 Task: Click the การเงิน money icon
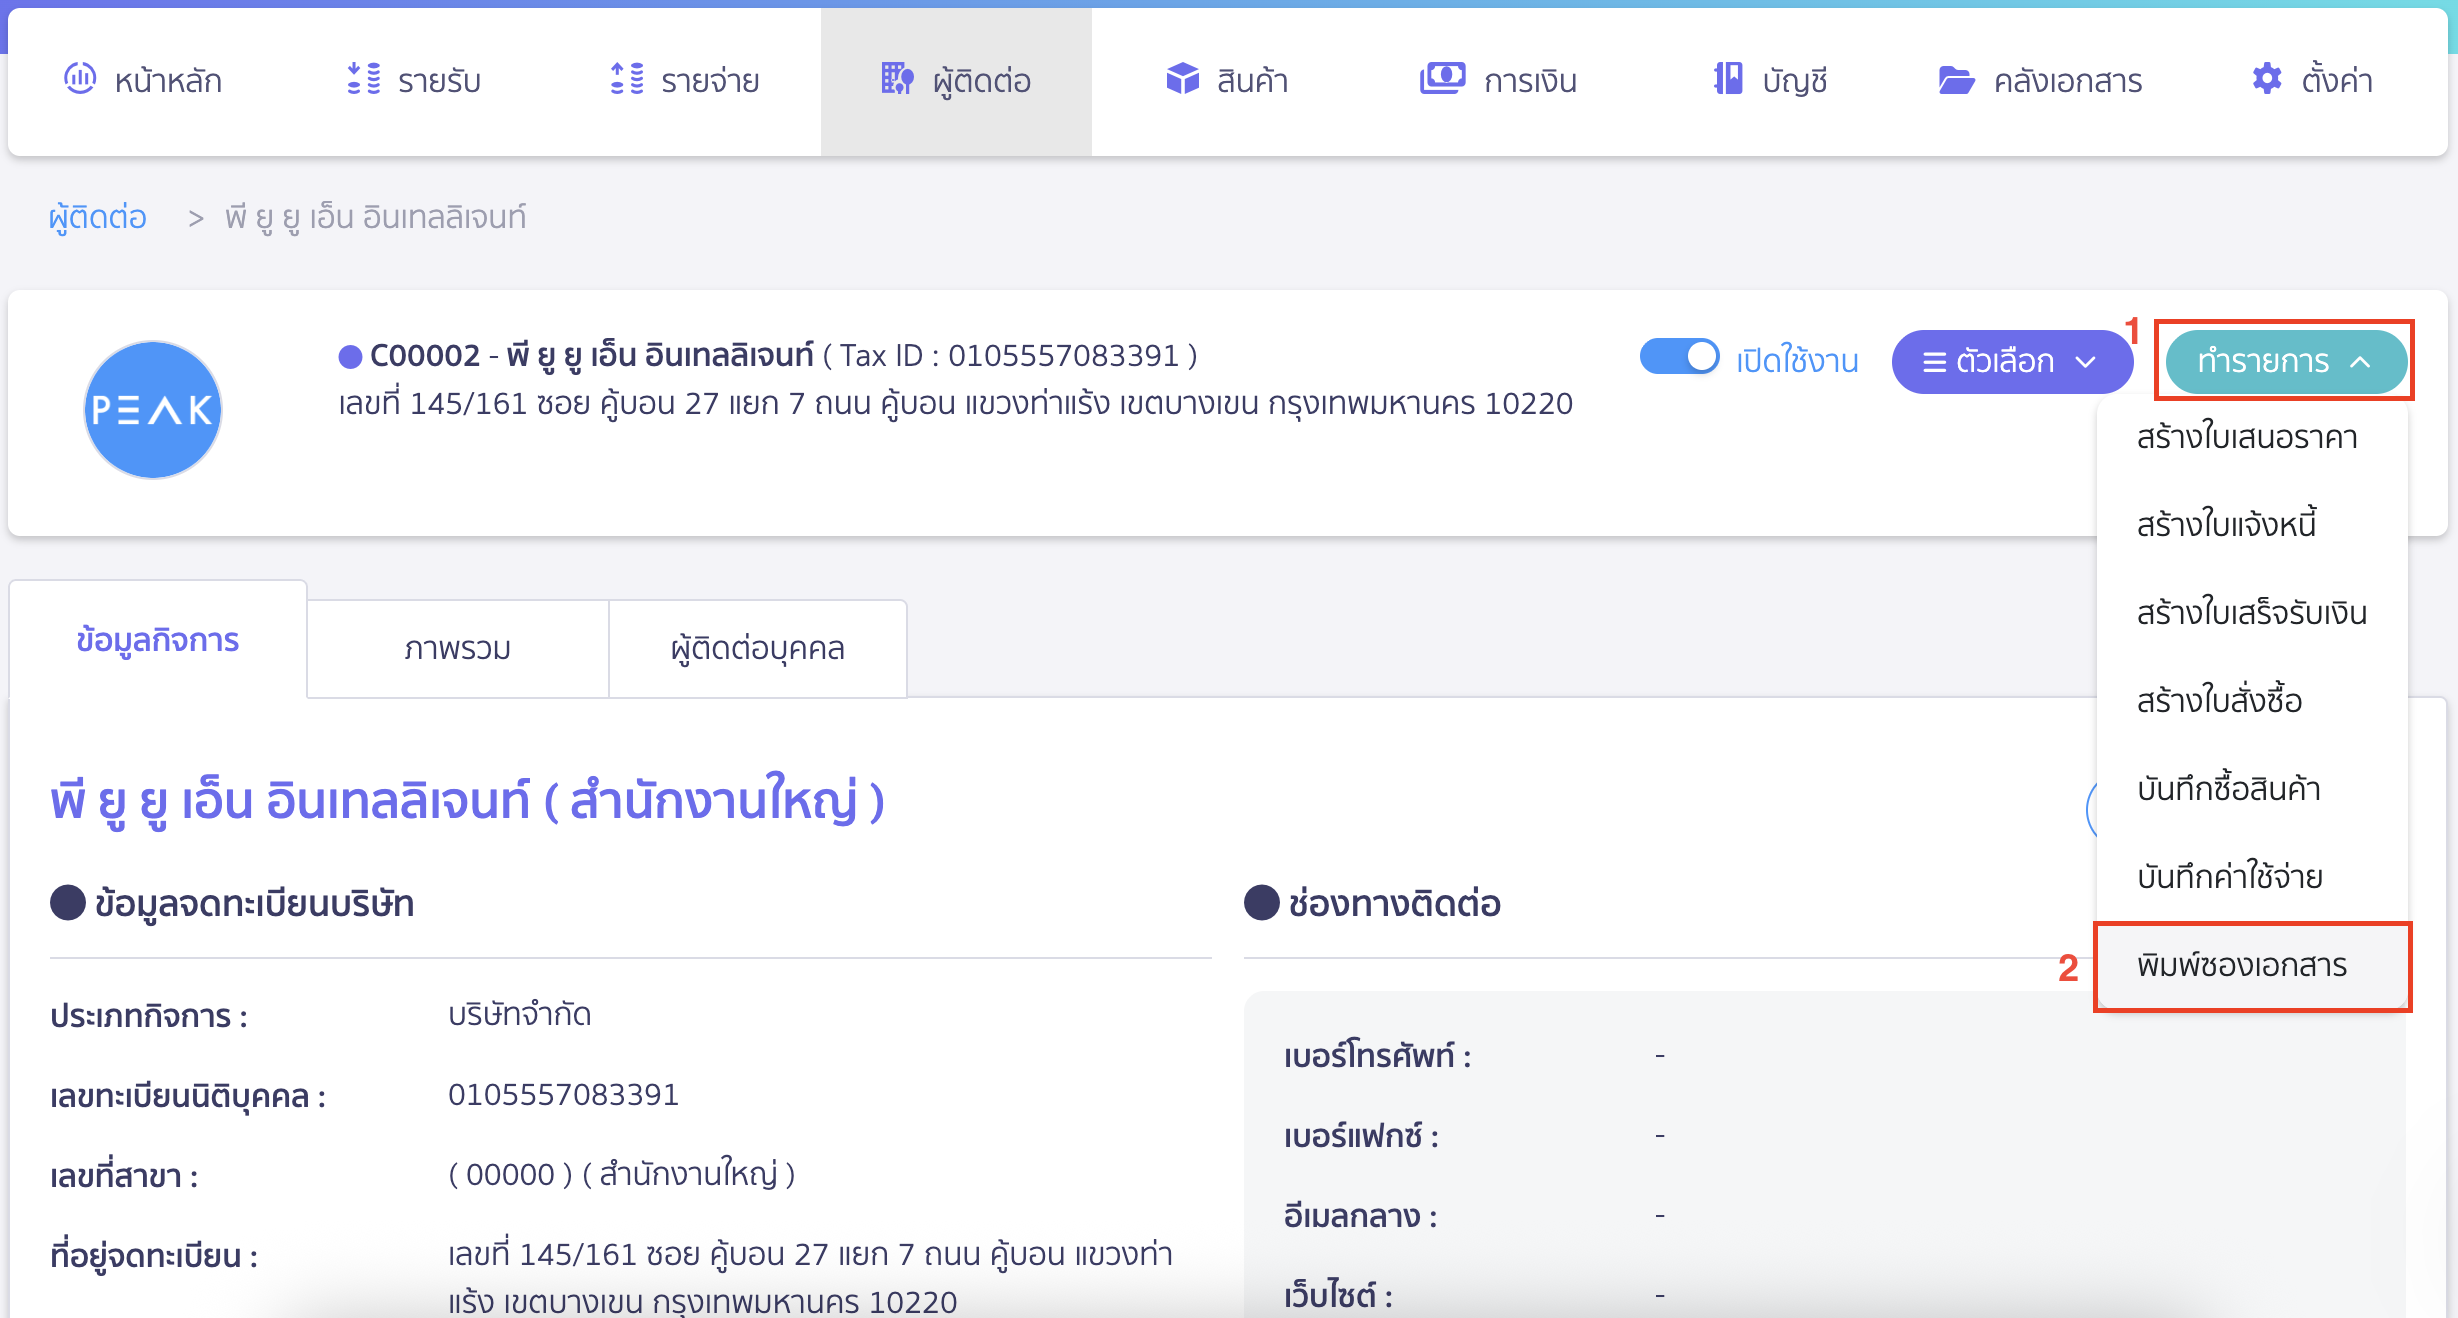tap(1442, 78)
